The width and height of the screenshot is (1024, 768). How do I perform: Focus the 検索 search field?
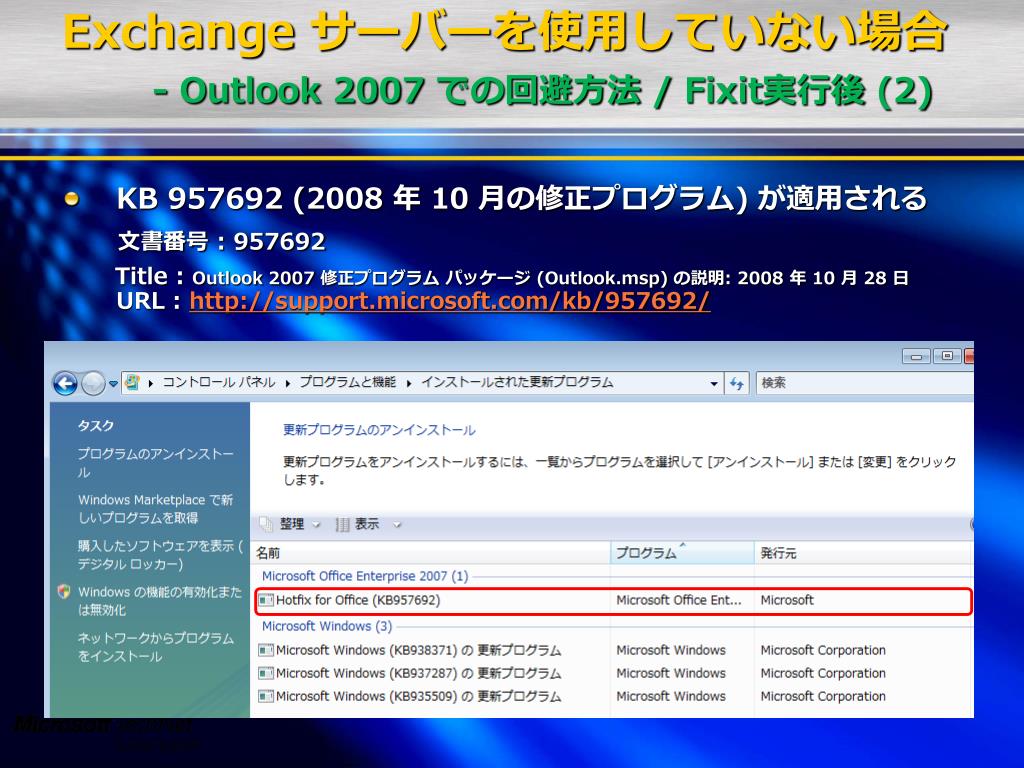tap(864, 383)
